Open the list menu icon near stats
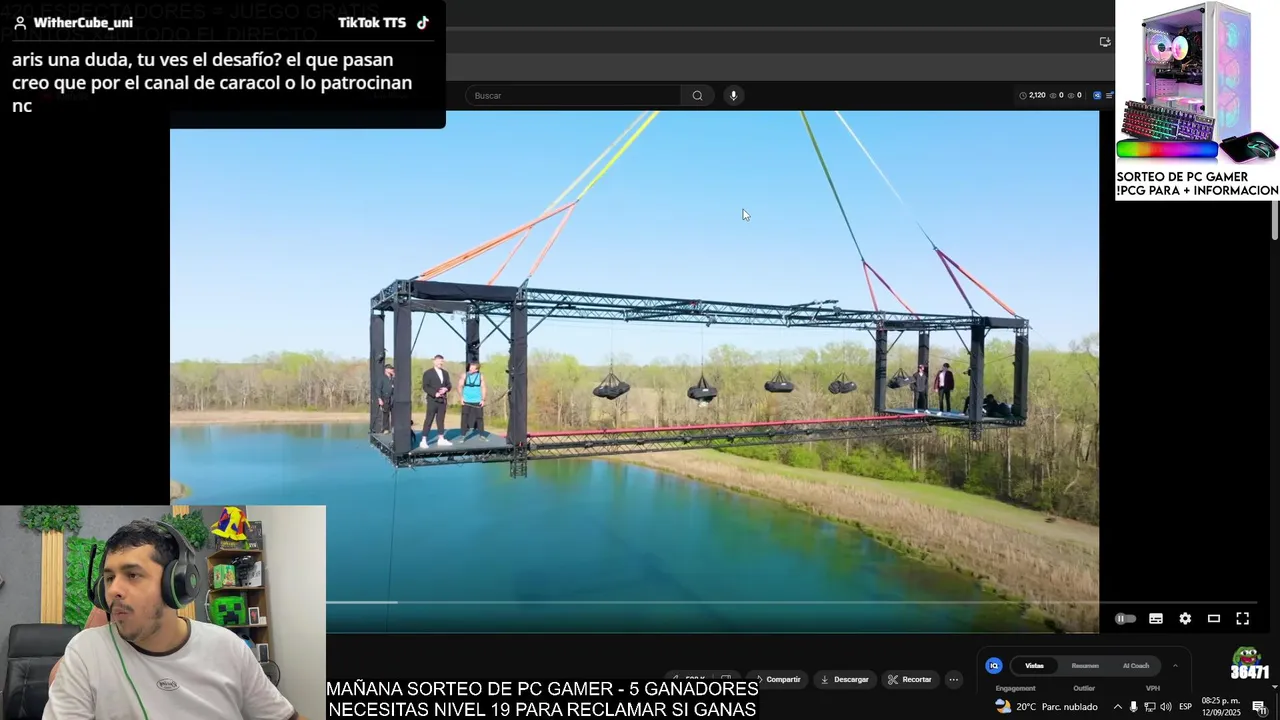The height and width of the screenshot is (720, 1280). [x=1109, y=96]
